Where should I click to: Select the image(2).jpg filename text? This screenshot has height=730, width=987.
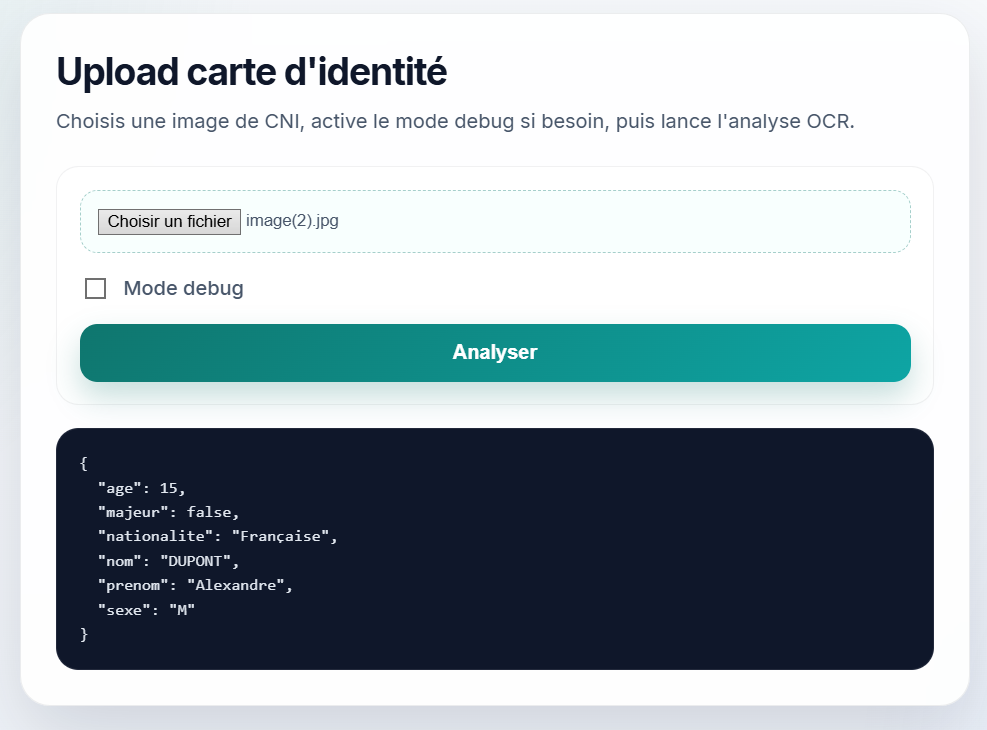click(293, 221)
